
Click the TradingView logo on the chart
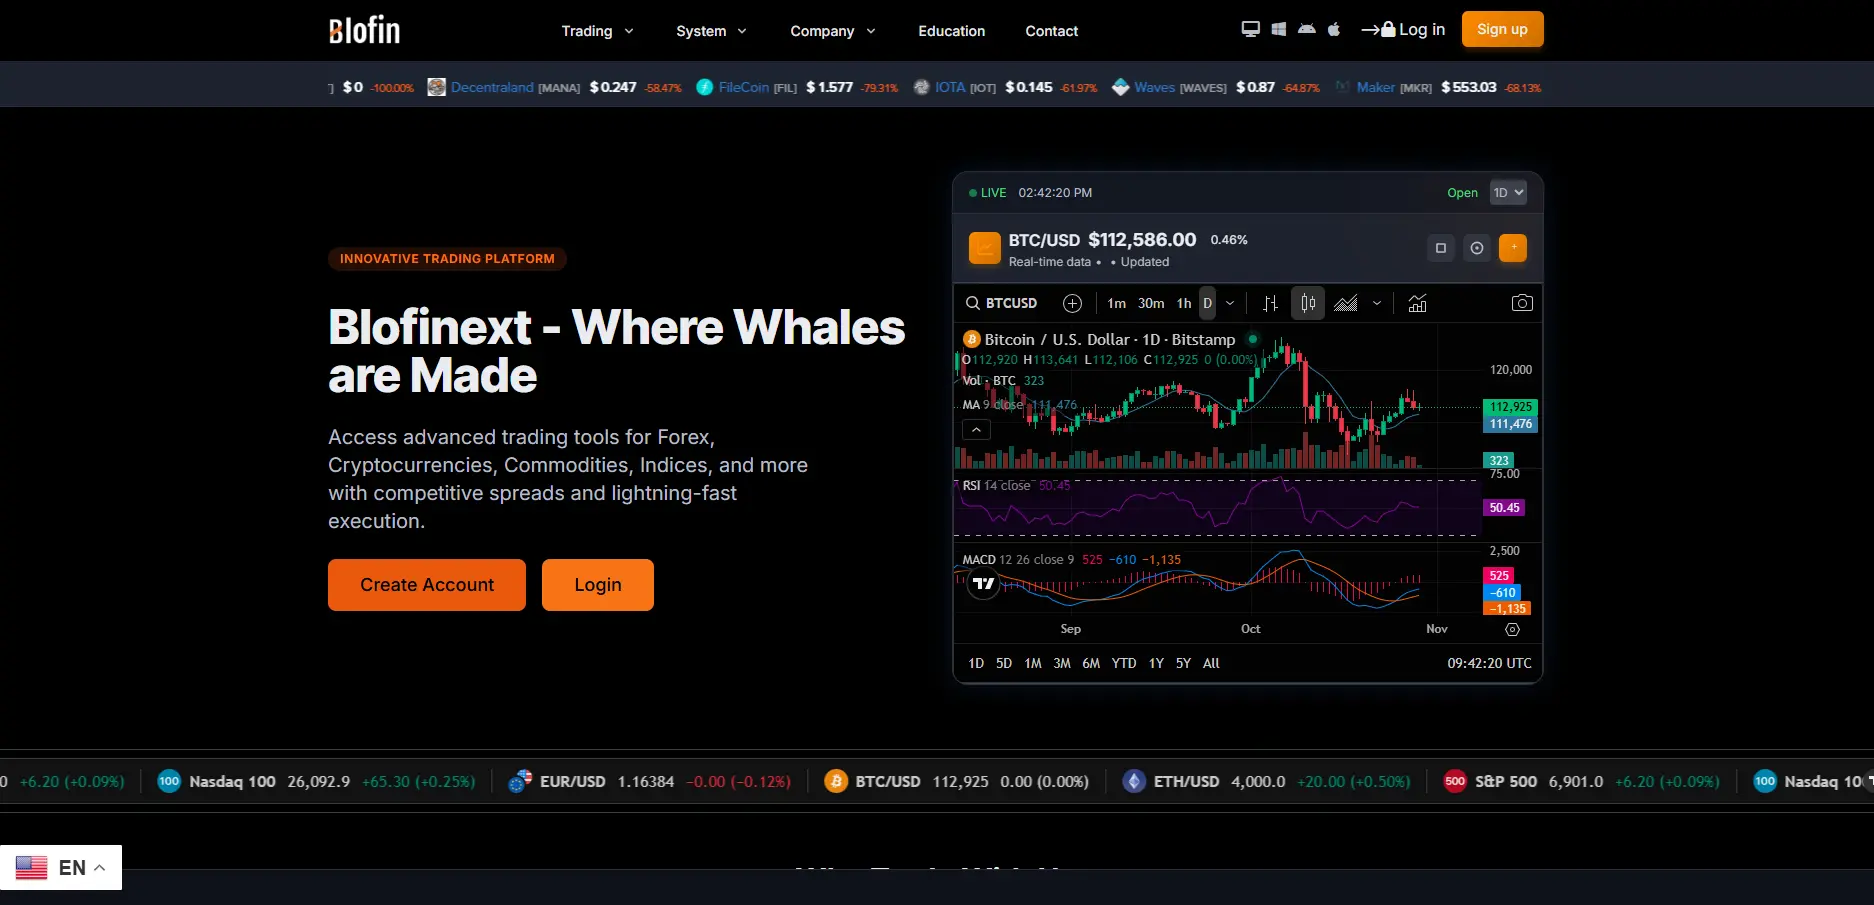pos(981,584)
